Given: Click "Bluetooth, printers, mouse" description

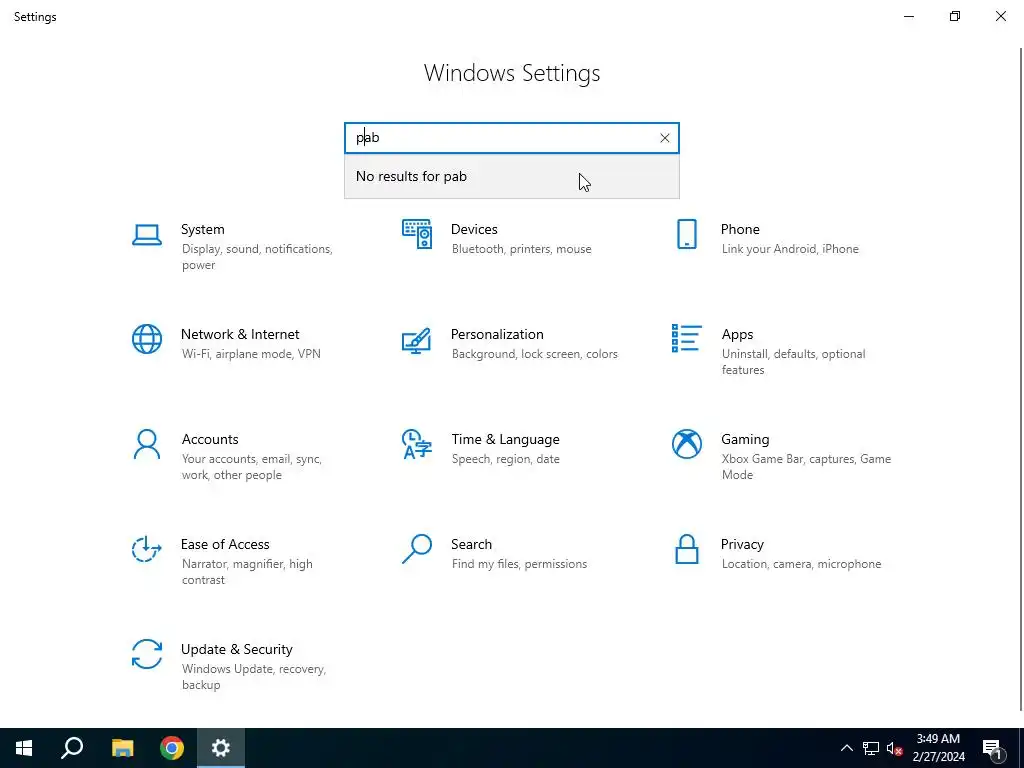Looking at the screenshot, I should tap(521, 249).
